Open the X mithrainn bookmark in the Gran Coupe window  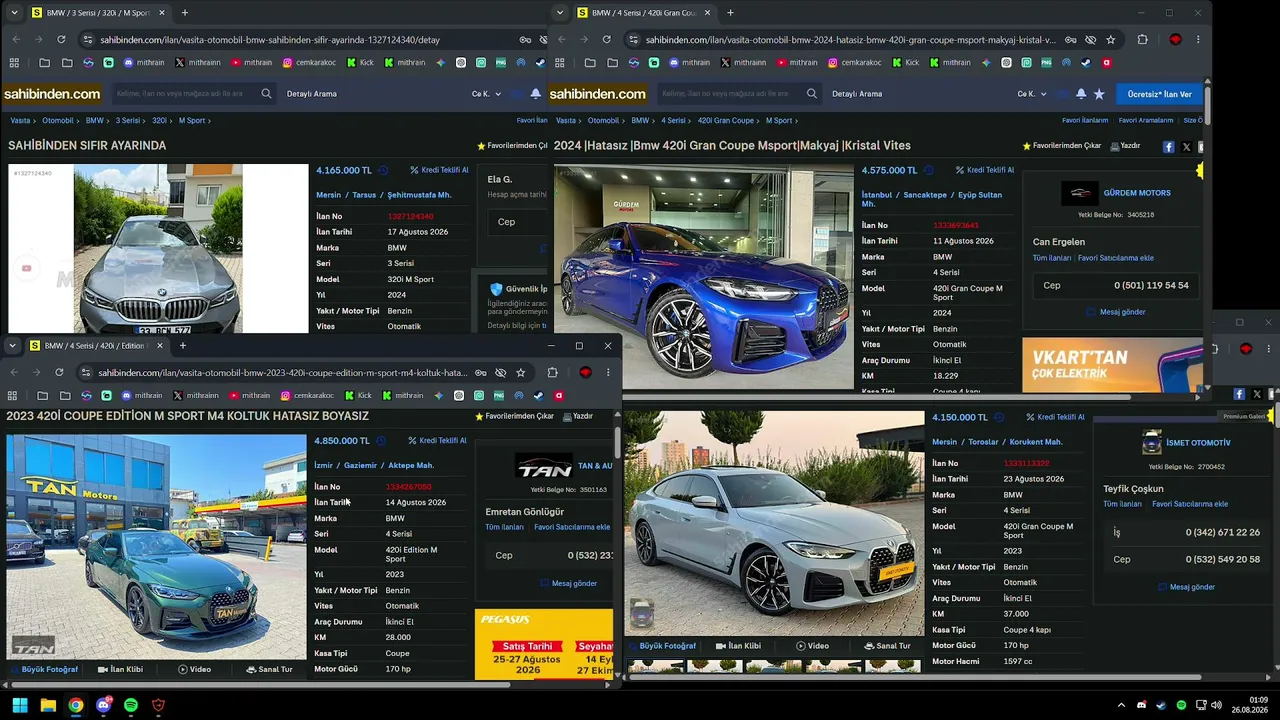coord(743,62)
